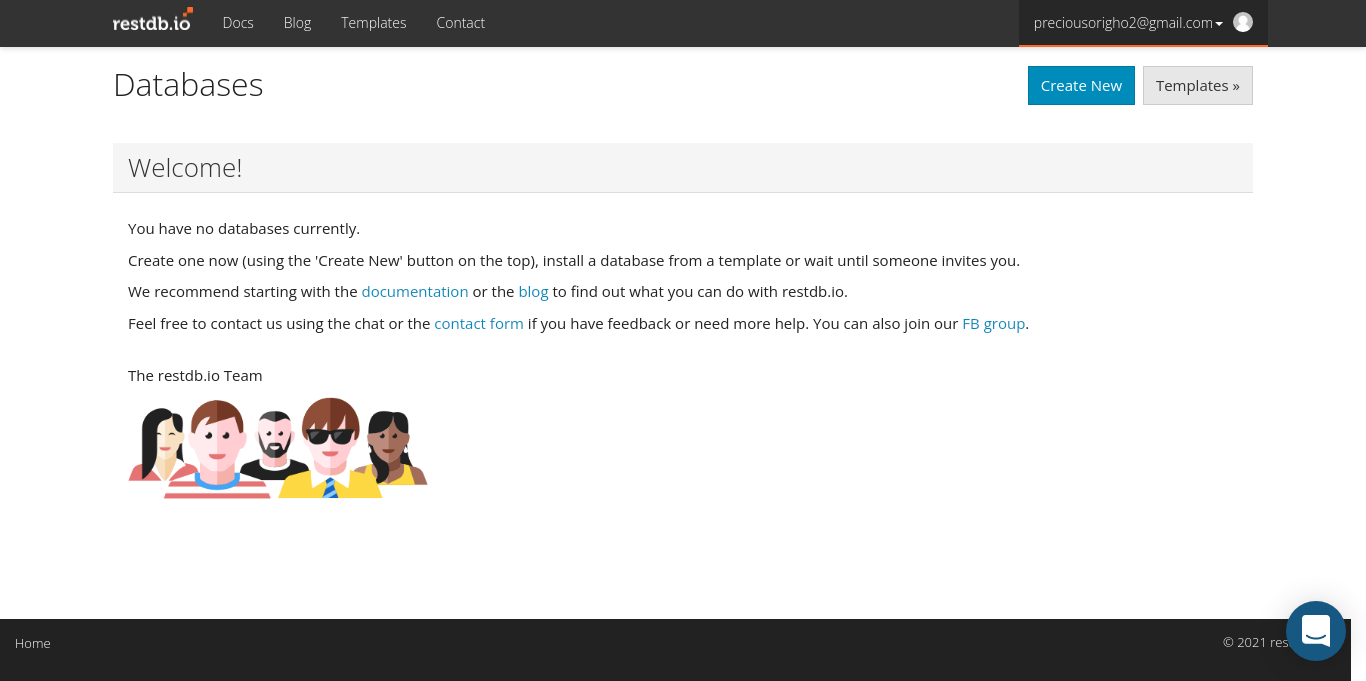Click the user avatar icon

coord(1243,22)
